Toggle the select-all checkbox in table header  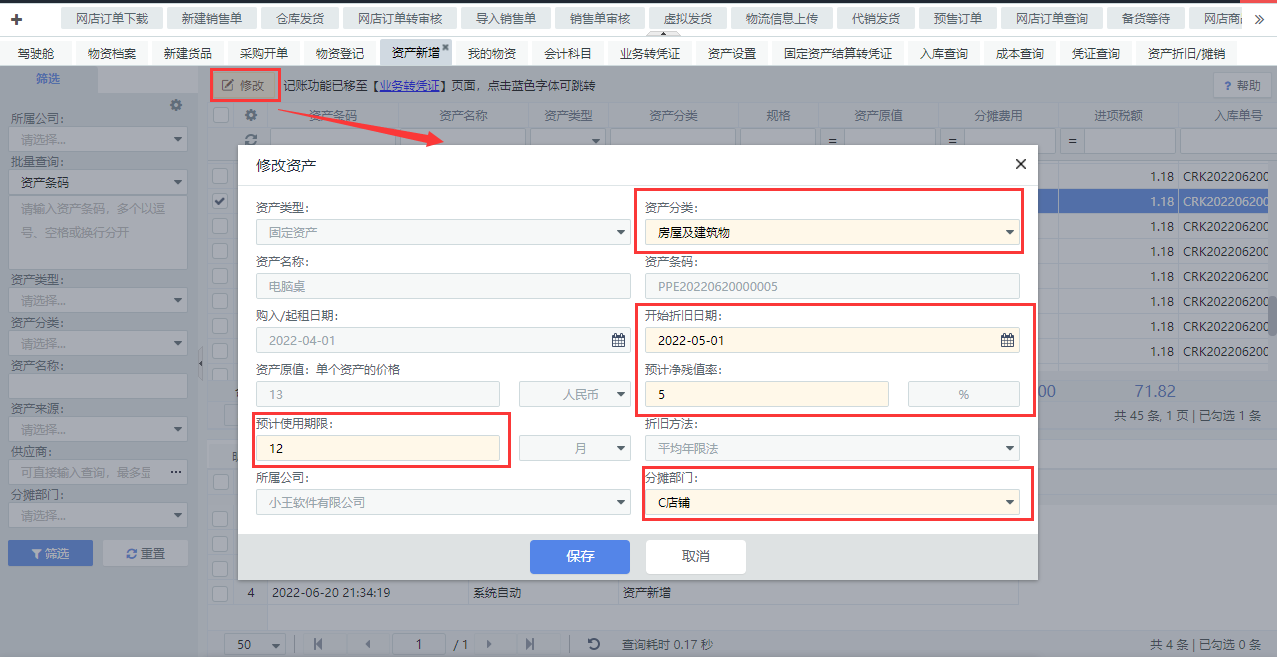[221, 115]
